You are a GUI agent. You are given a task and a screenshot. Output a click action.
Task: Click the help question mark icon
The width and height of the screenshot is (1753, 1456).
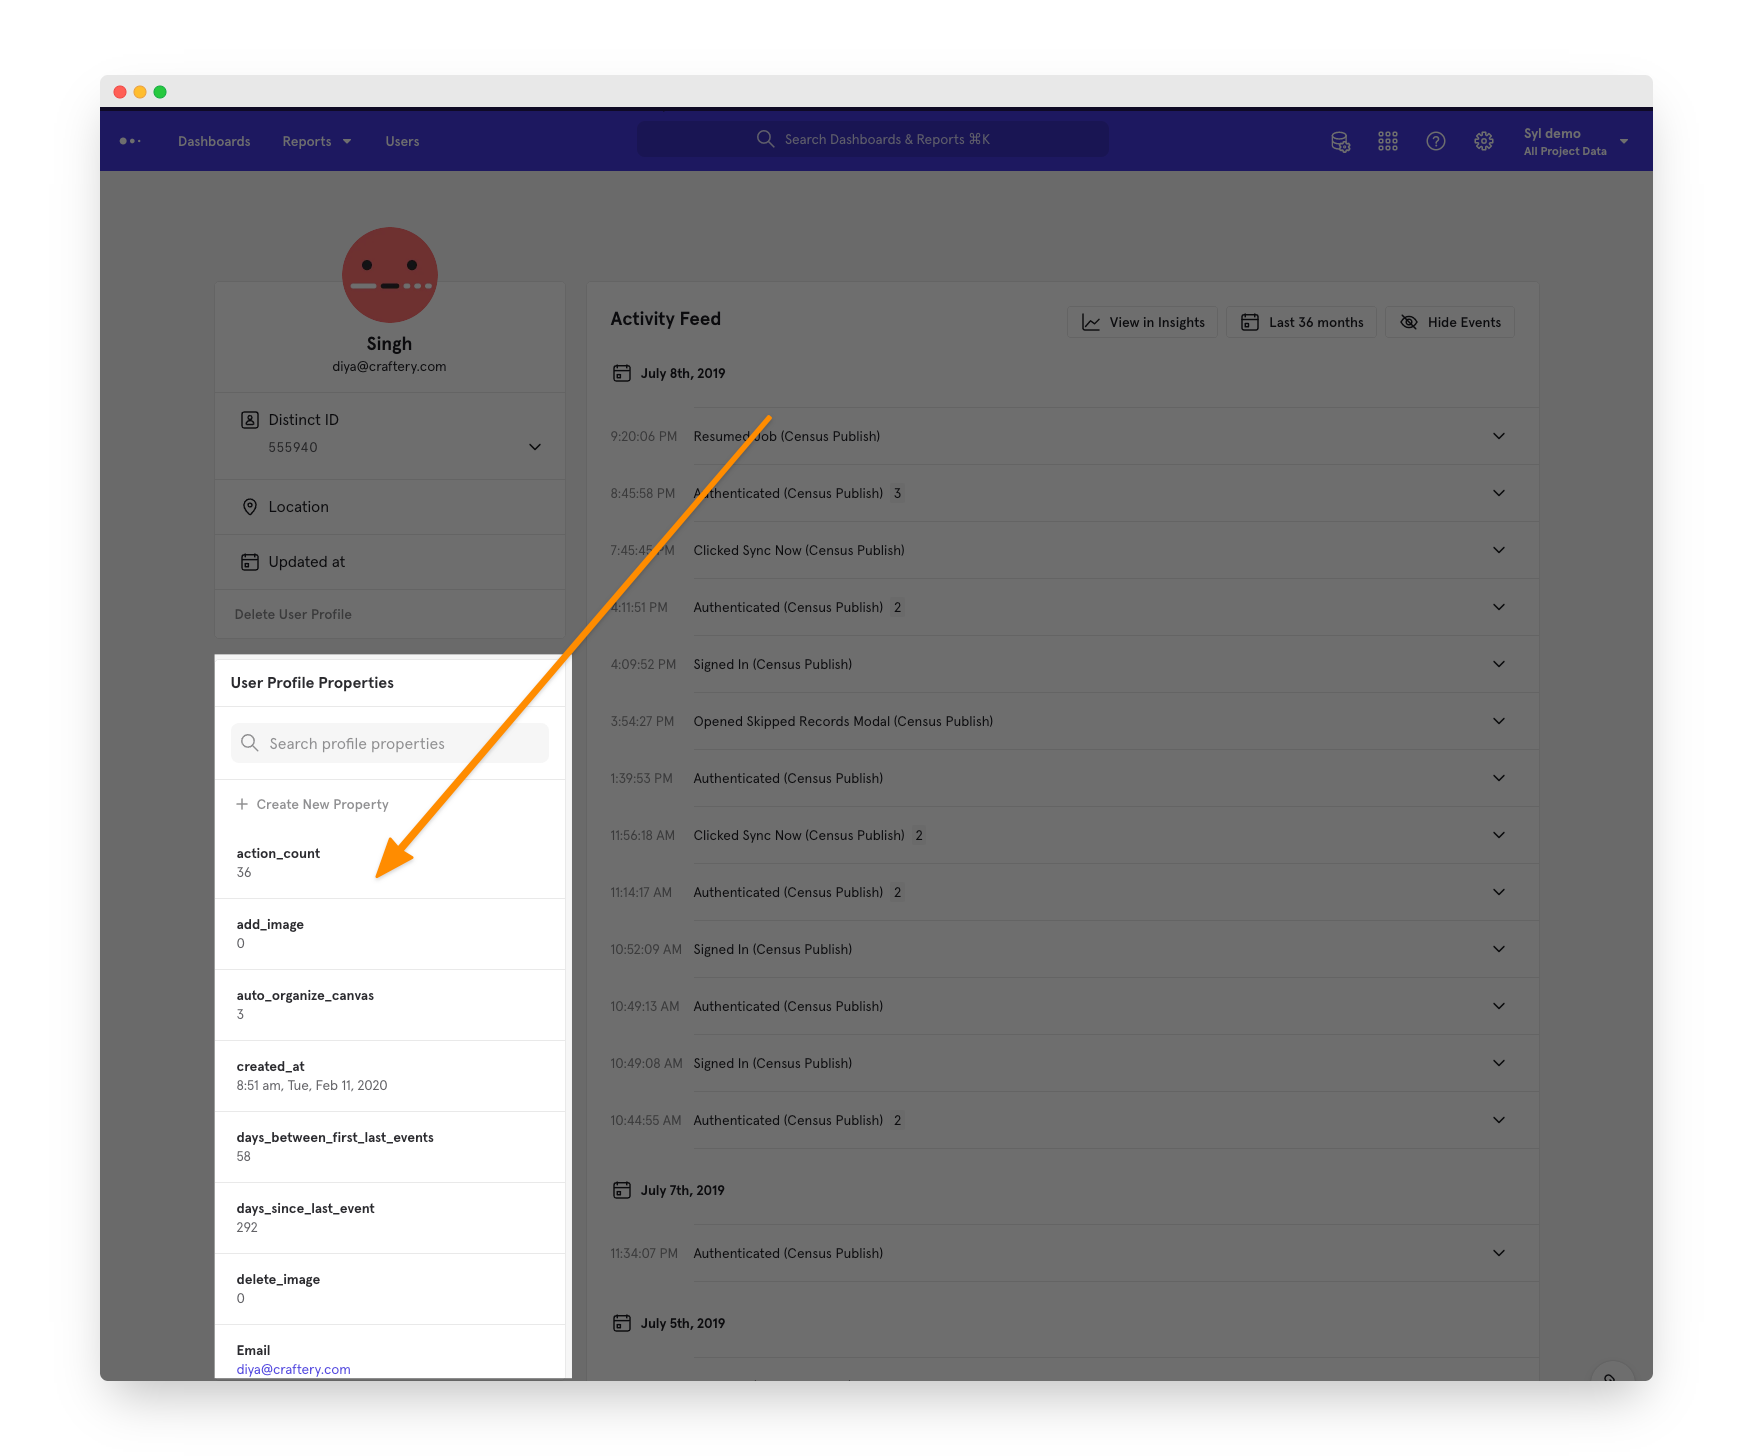point(1436,141)
